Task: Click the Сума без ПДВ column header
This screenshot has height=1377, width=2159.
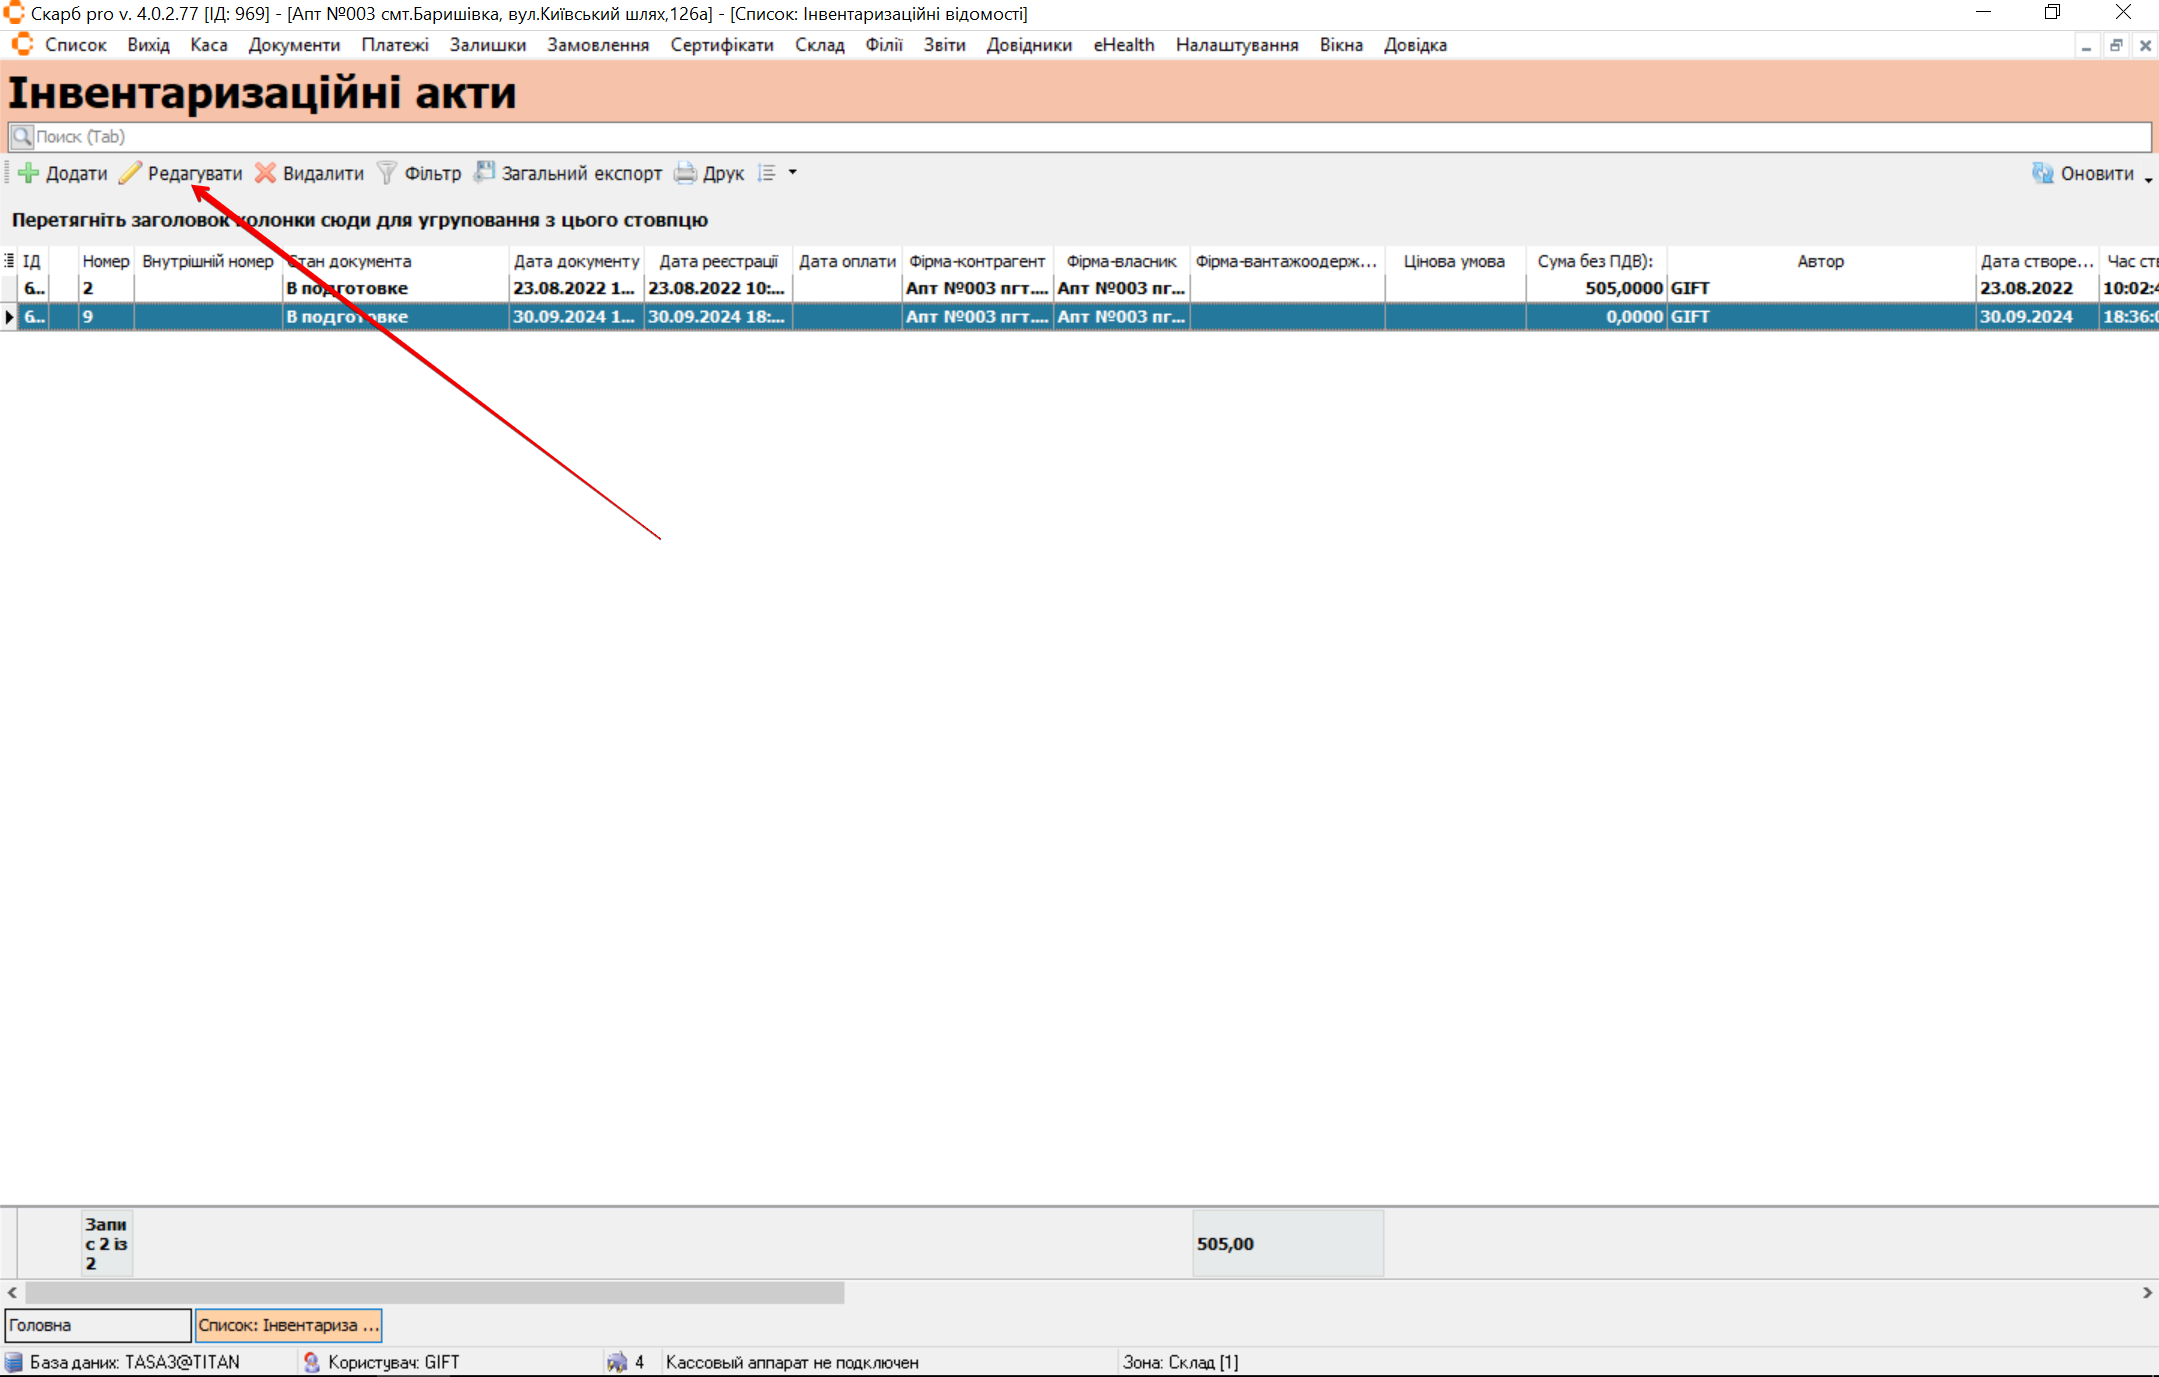Action: [1594, 261]
